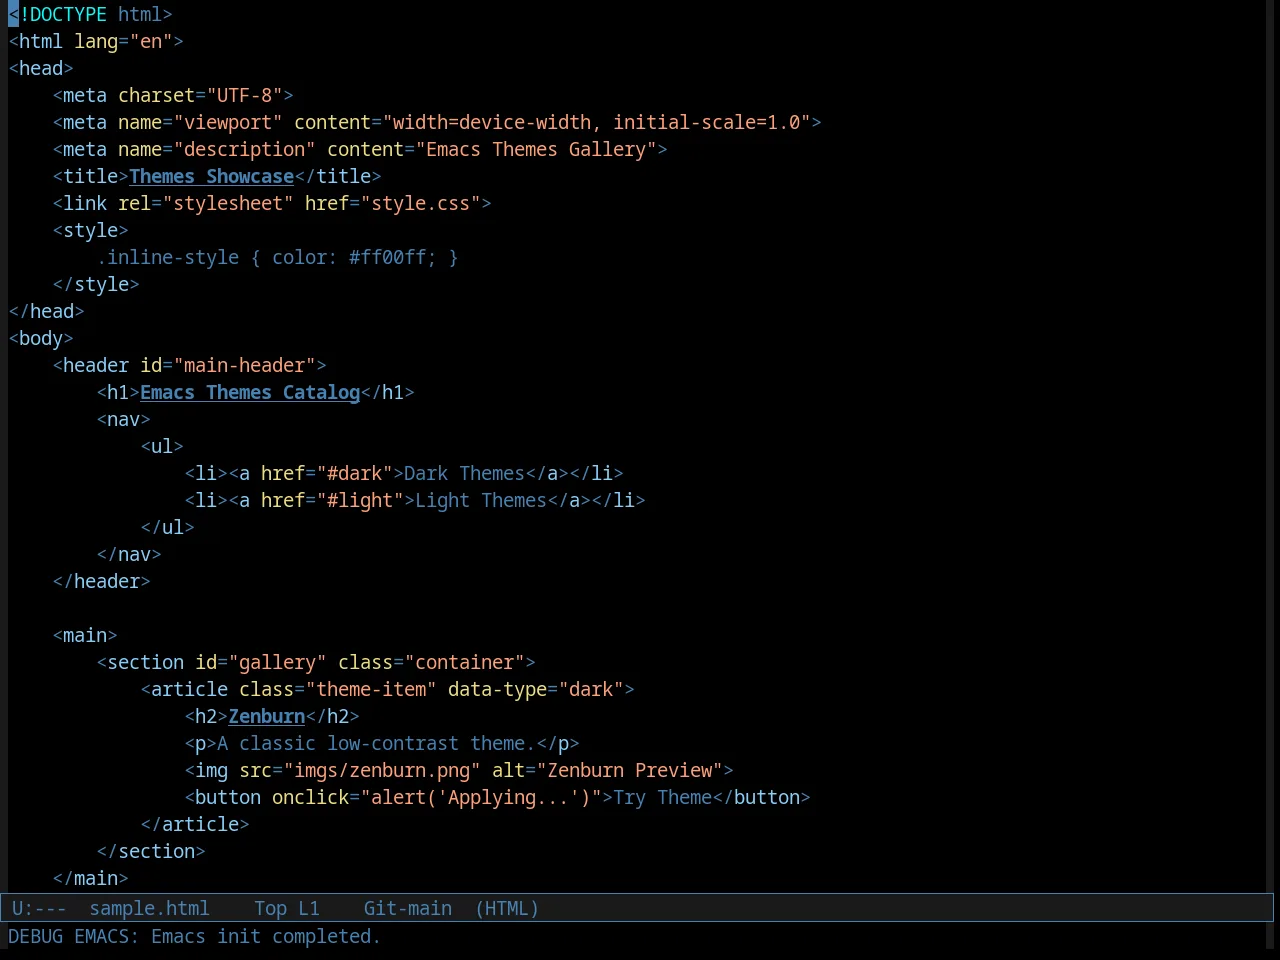Place cursor on closing </section> tag

pos(151,851)
